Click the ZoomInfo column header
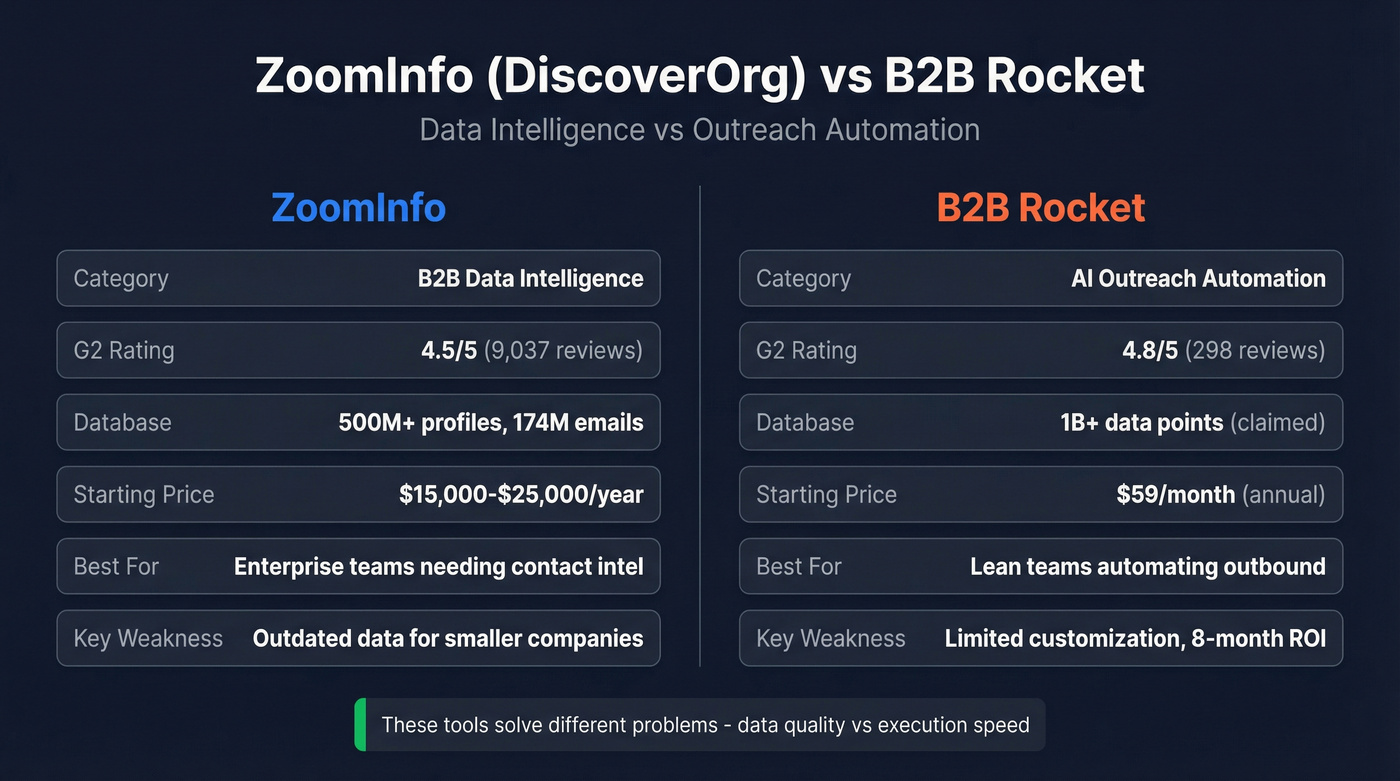Image resolution: width=1400 pixels, height=781 pixels. 358,207
